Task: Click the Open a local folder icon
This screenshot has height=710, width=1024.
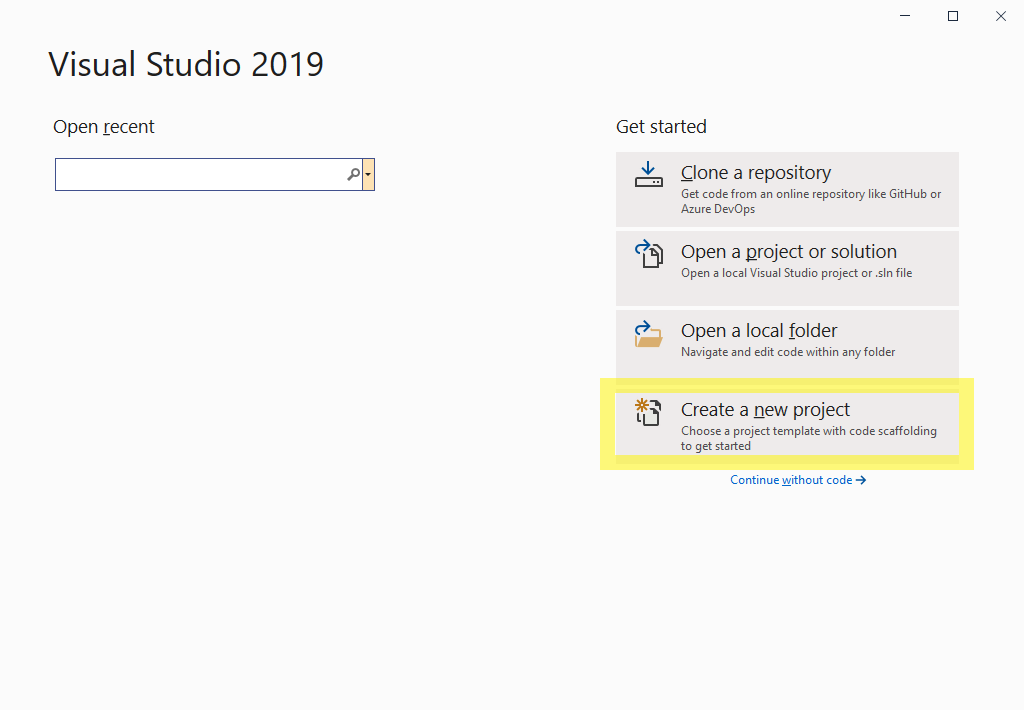Action: (648, 334)
